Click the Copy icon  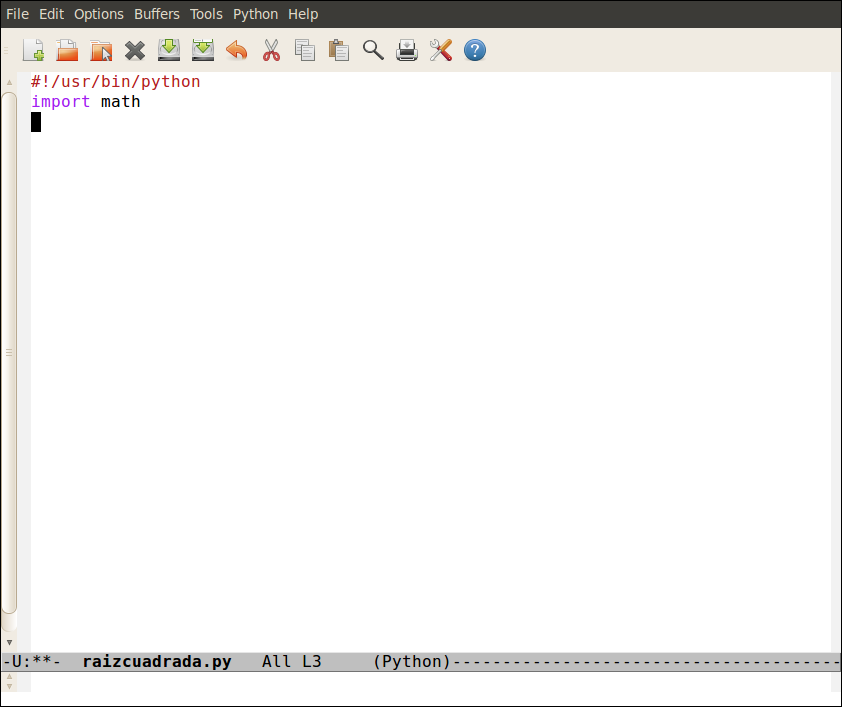(x=305, y=50)
